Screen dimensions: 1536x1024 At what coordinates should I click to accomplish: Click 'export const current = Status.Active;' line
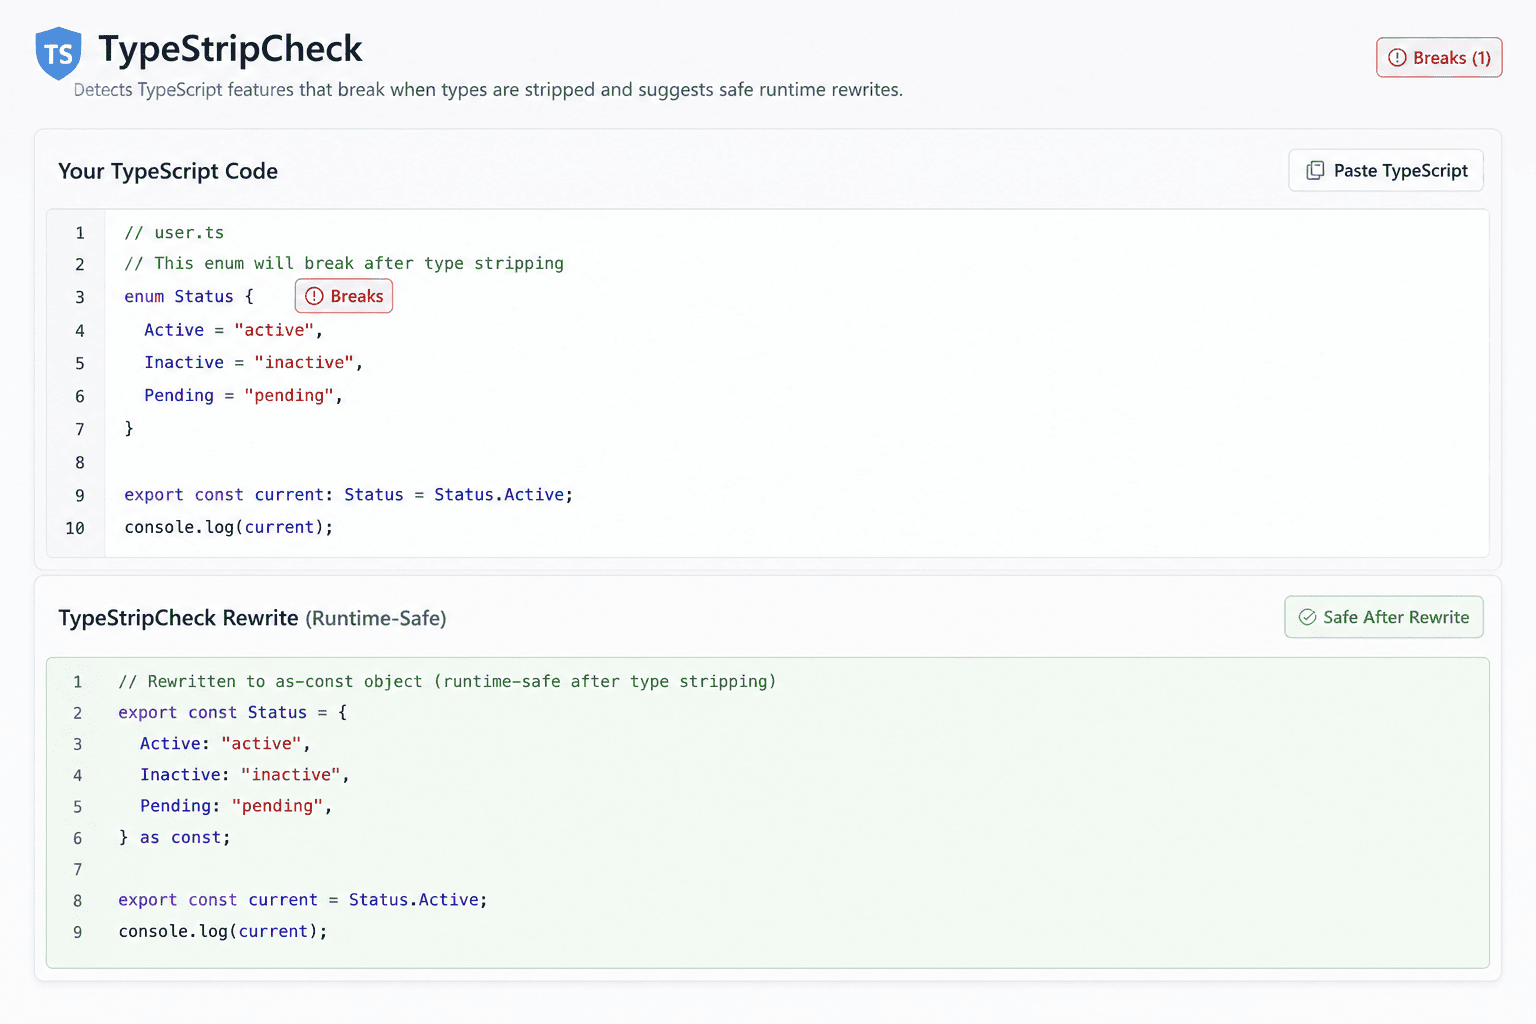tap(303, 900)
